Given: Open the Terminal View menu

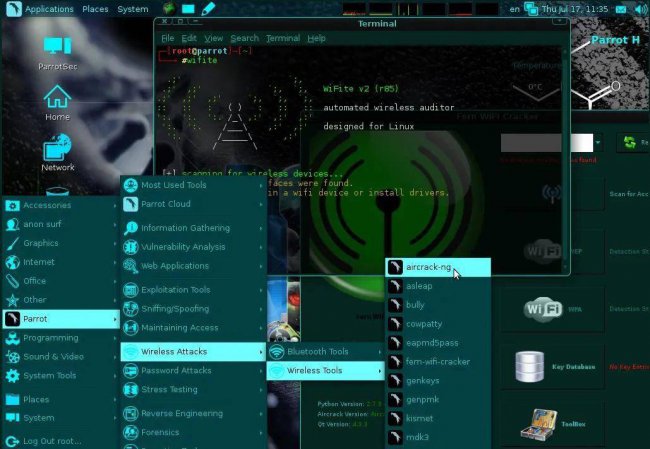Looking at the screenshot, I should pos(213,38).
